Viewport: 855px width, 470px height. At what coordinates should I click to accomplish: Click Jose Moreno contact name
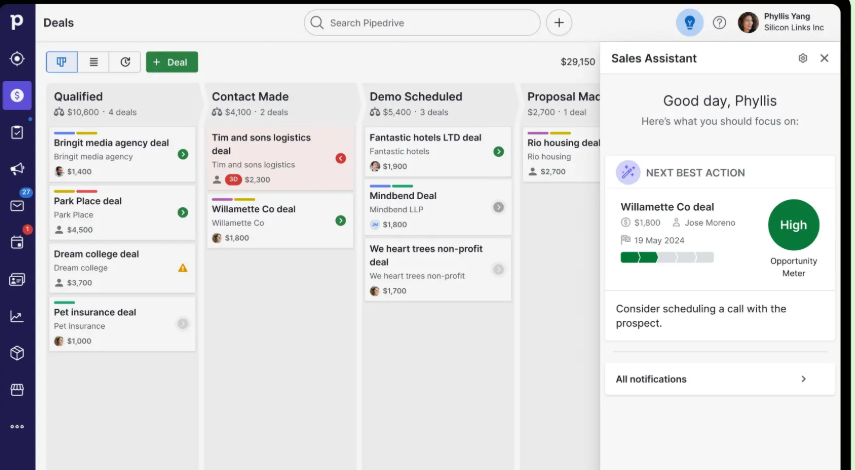click(710, 222)
